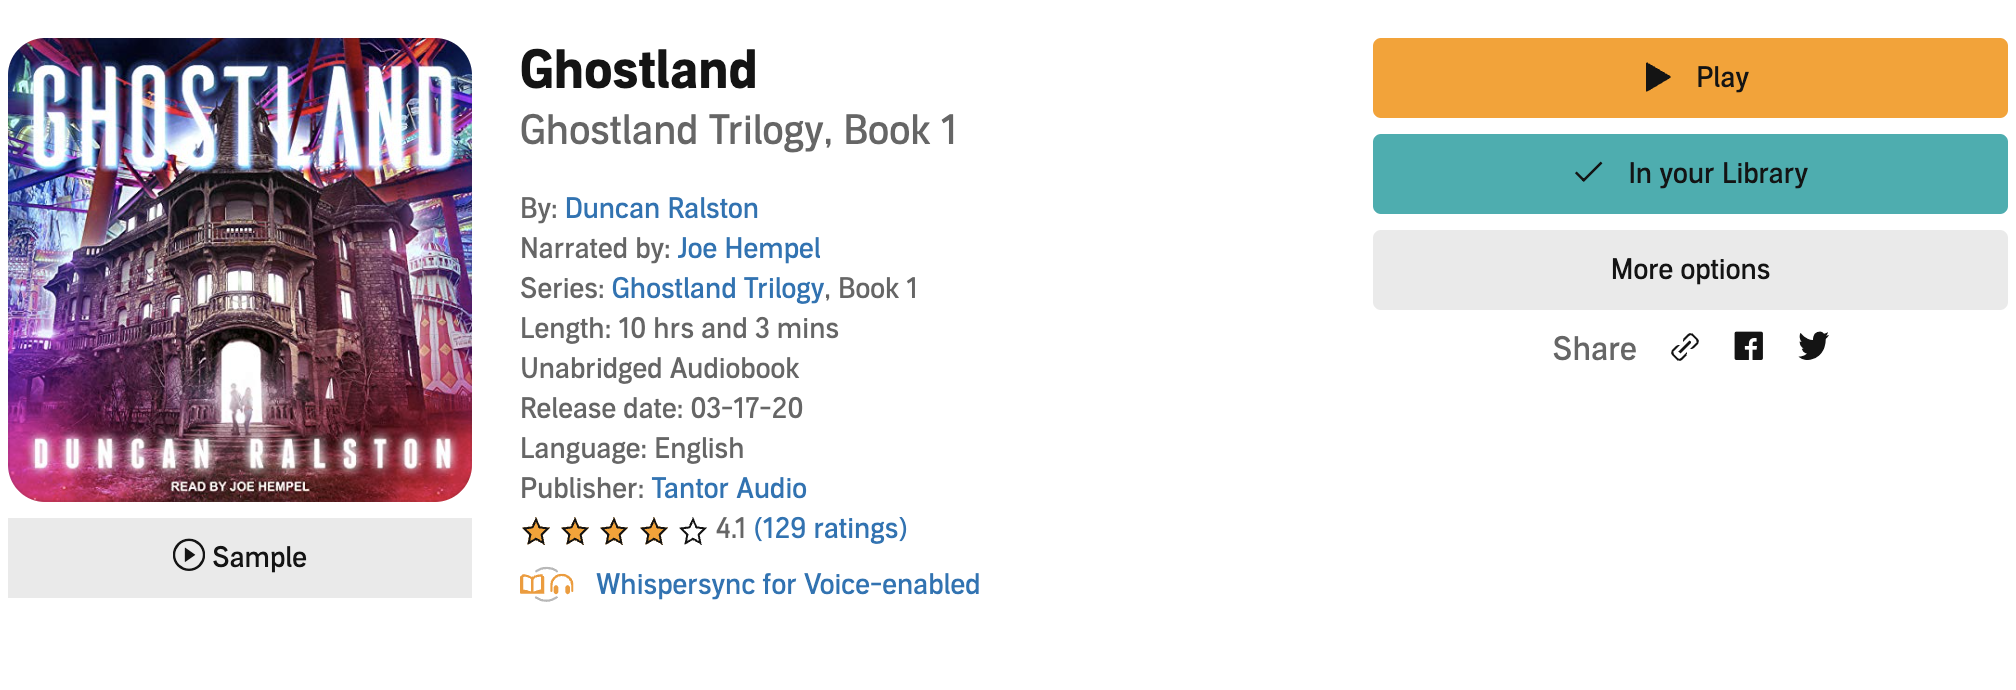The image size is (2016, 690).
Task: Open narrator Joe Hempel link
Action: [x=748, y=248]
